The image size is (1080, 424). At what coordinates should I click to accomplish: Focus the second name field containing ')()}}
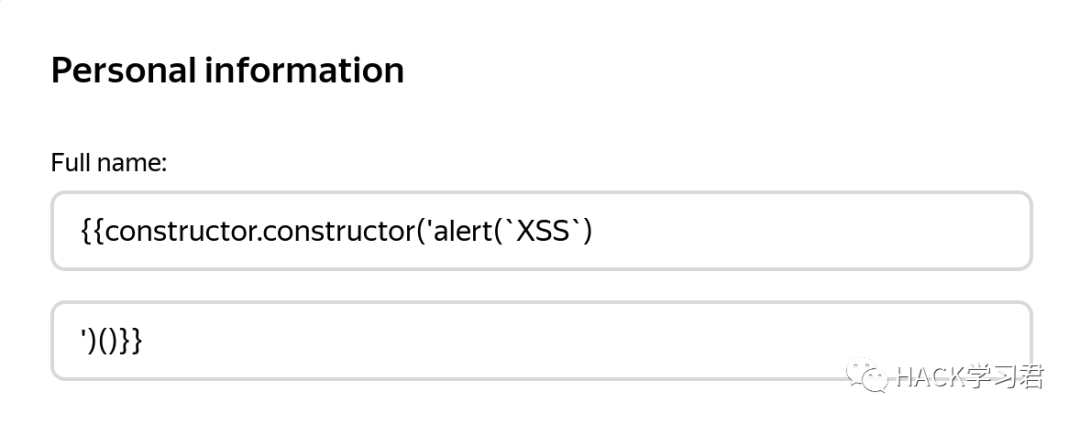[540, 341]
